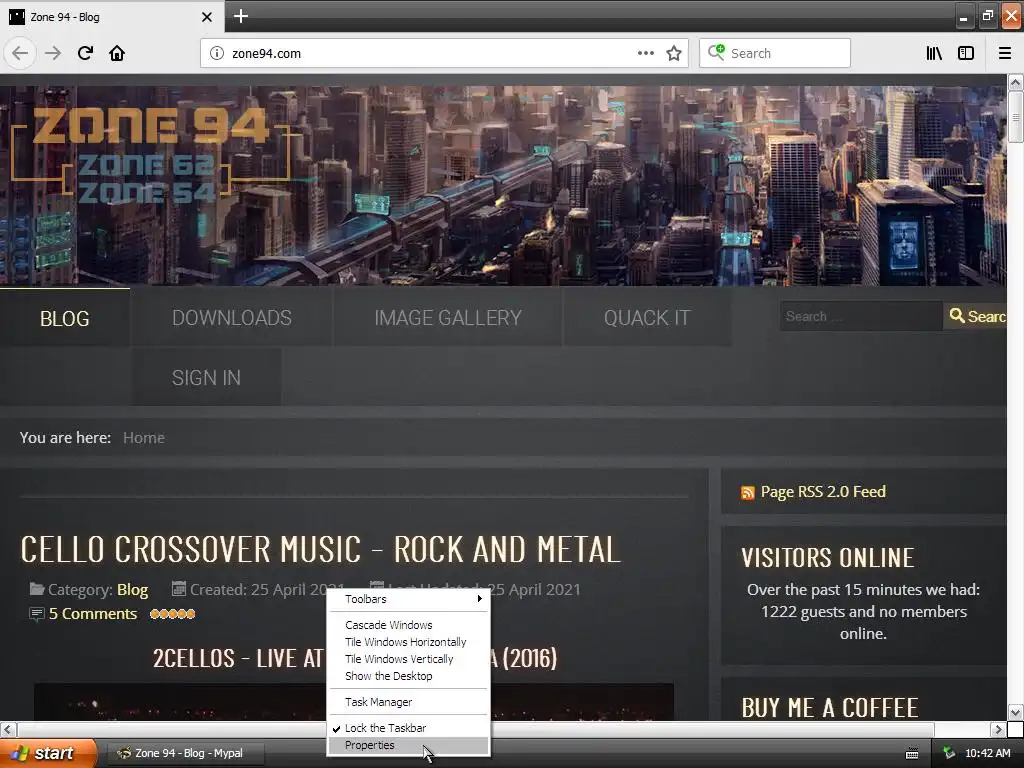Open the Page RSS 2.0 Feed link

(823, 492)
